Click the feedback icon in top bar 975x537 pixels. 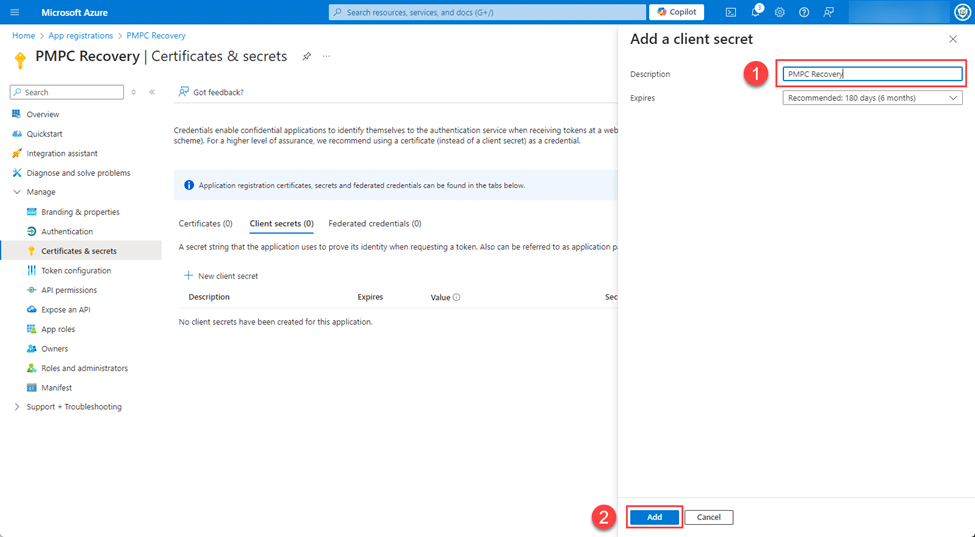tap(828, 12)
